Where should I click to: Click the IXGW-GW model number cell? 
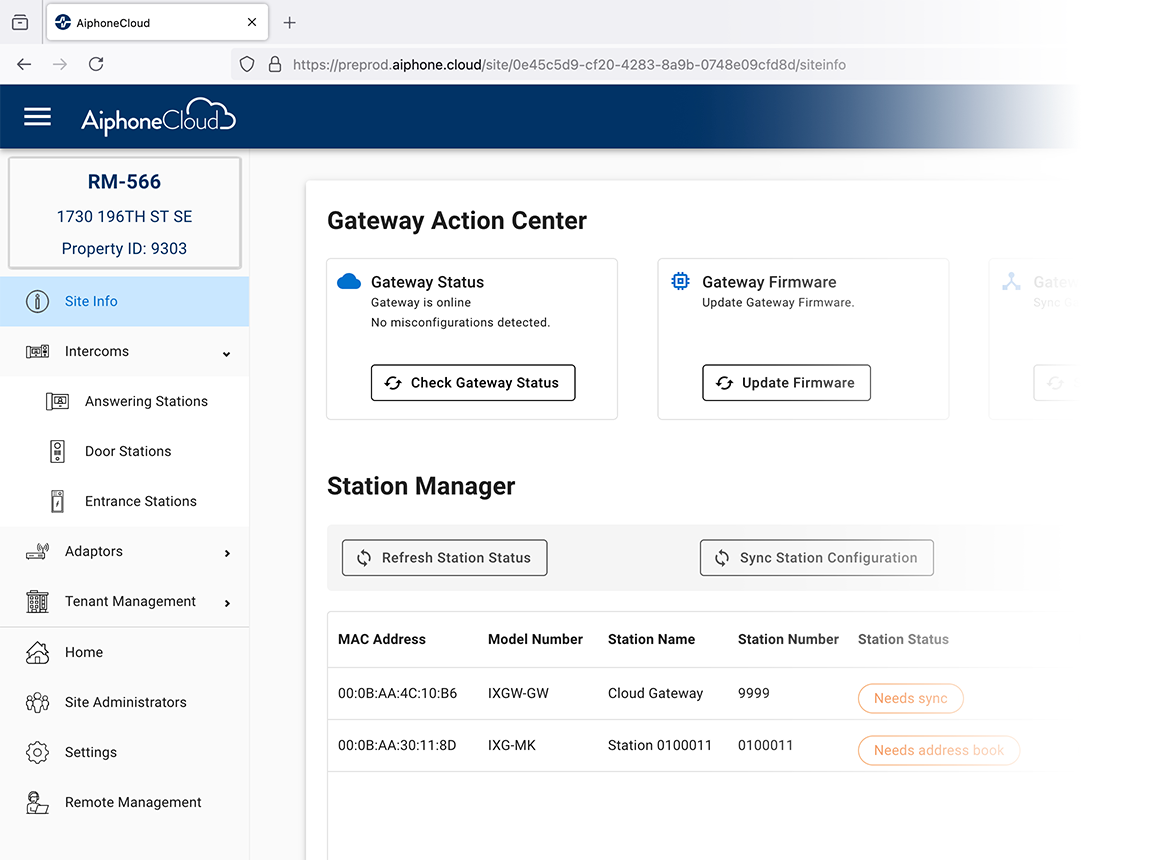[x=518, y=693]
